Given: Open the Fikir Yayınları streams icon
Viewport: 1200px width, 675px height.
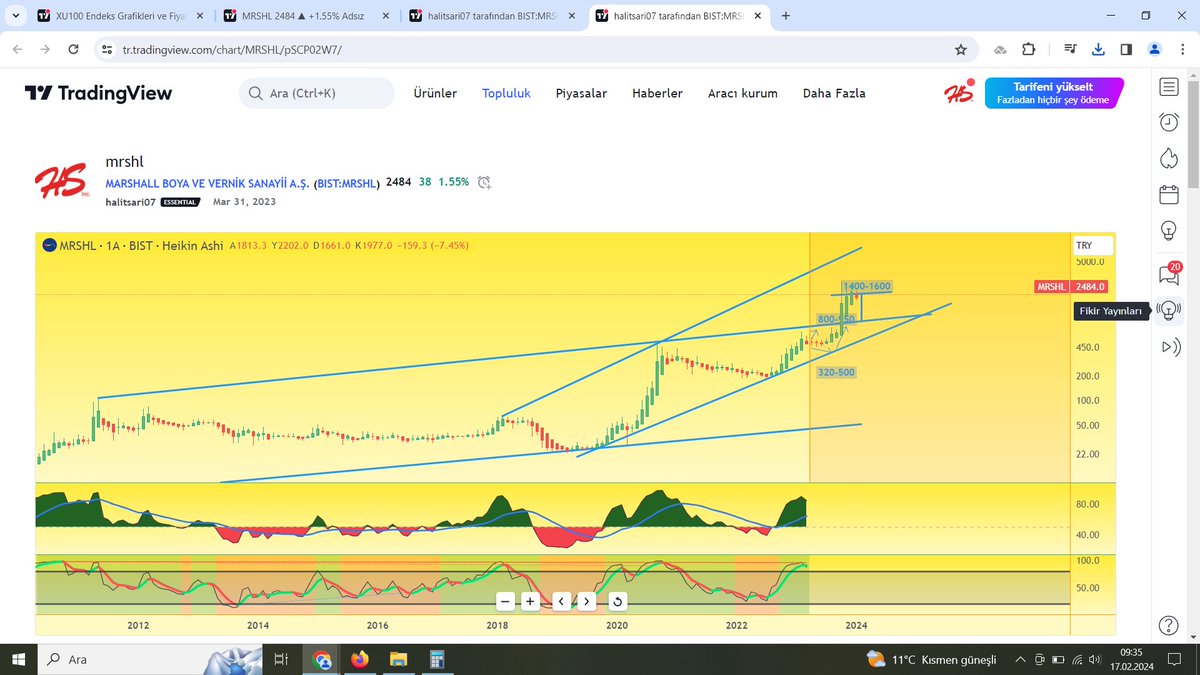Looking at the screenshot, I should tap(1168, 311).
